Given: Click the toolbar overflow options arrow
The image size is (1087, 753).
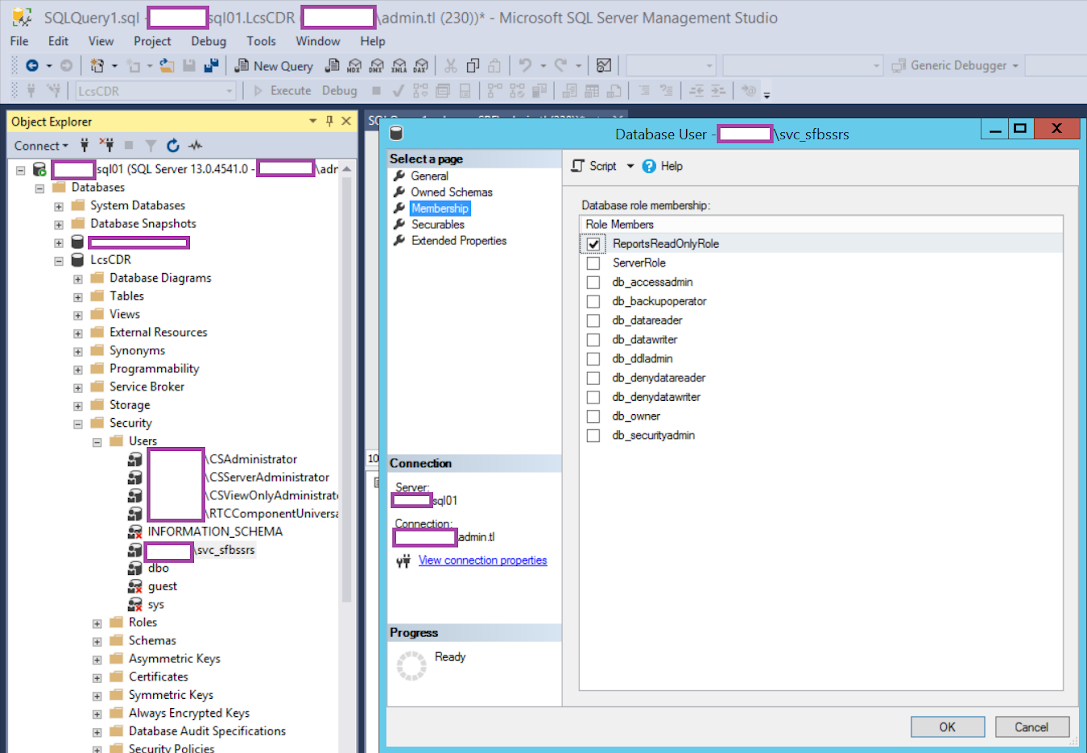Looking at the screenshot, I should tap(767, 95).
